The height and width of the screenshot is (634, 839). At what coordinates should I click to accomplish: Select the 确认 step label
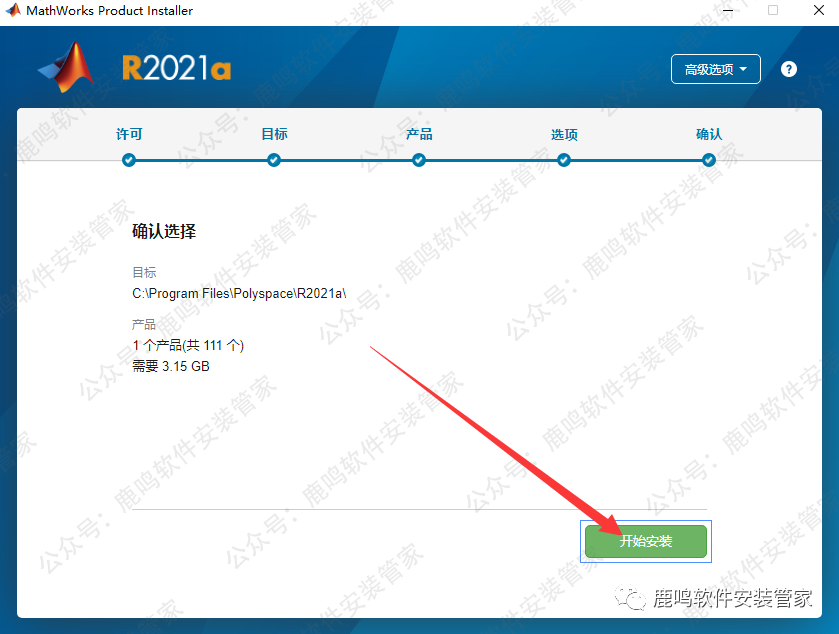point(709,134)
